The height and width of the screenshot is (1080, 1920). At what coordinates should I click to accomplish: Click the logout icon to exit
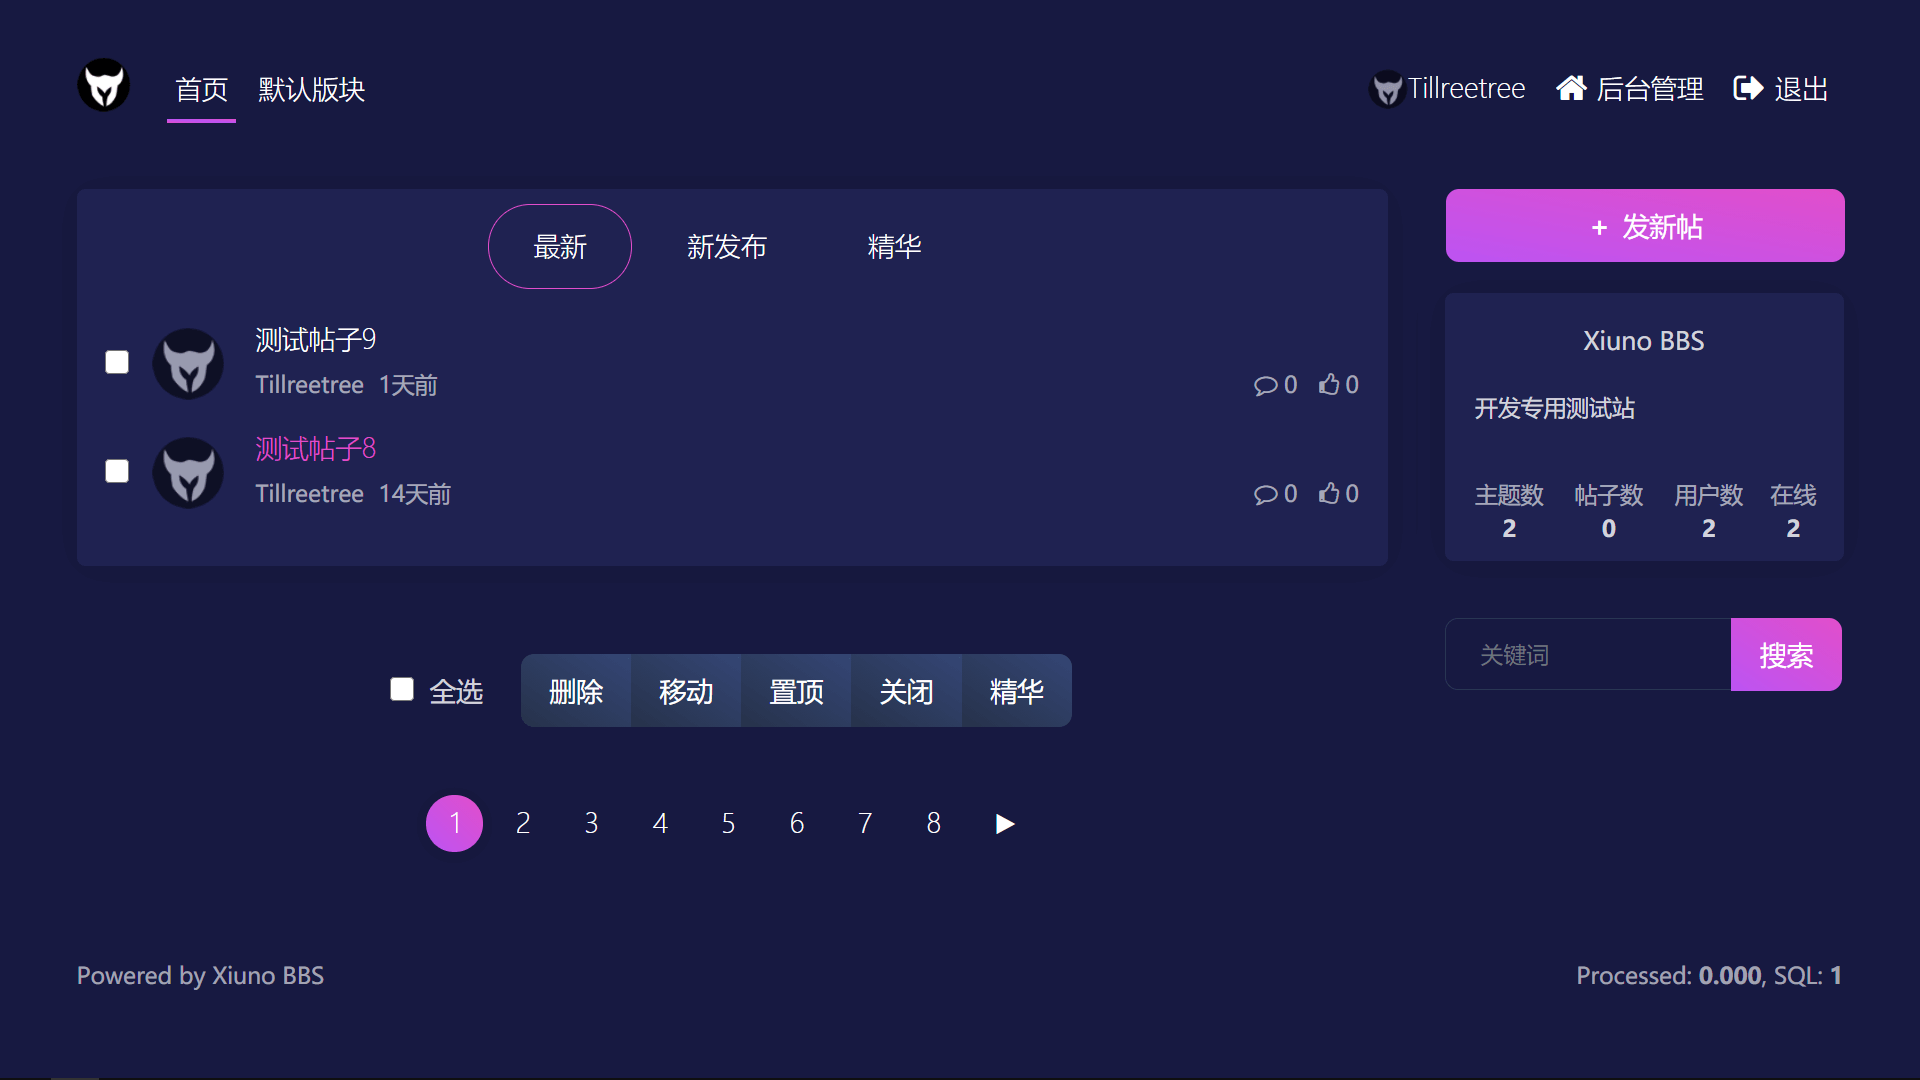tap(1747, 88)
